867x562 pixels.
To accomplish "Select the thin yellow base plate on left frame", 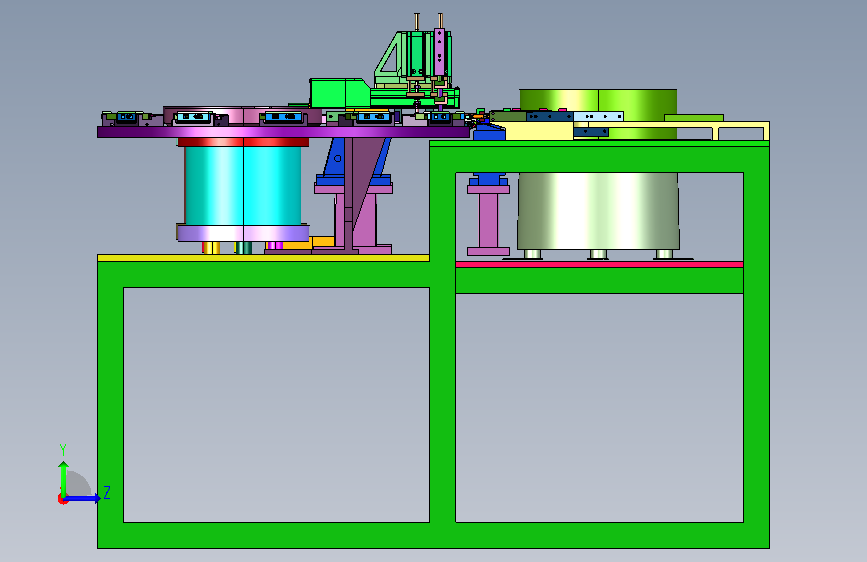I will [263, 258].
